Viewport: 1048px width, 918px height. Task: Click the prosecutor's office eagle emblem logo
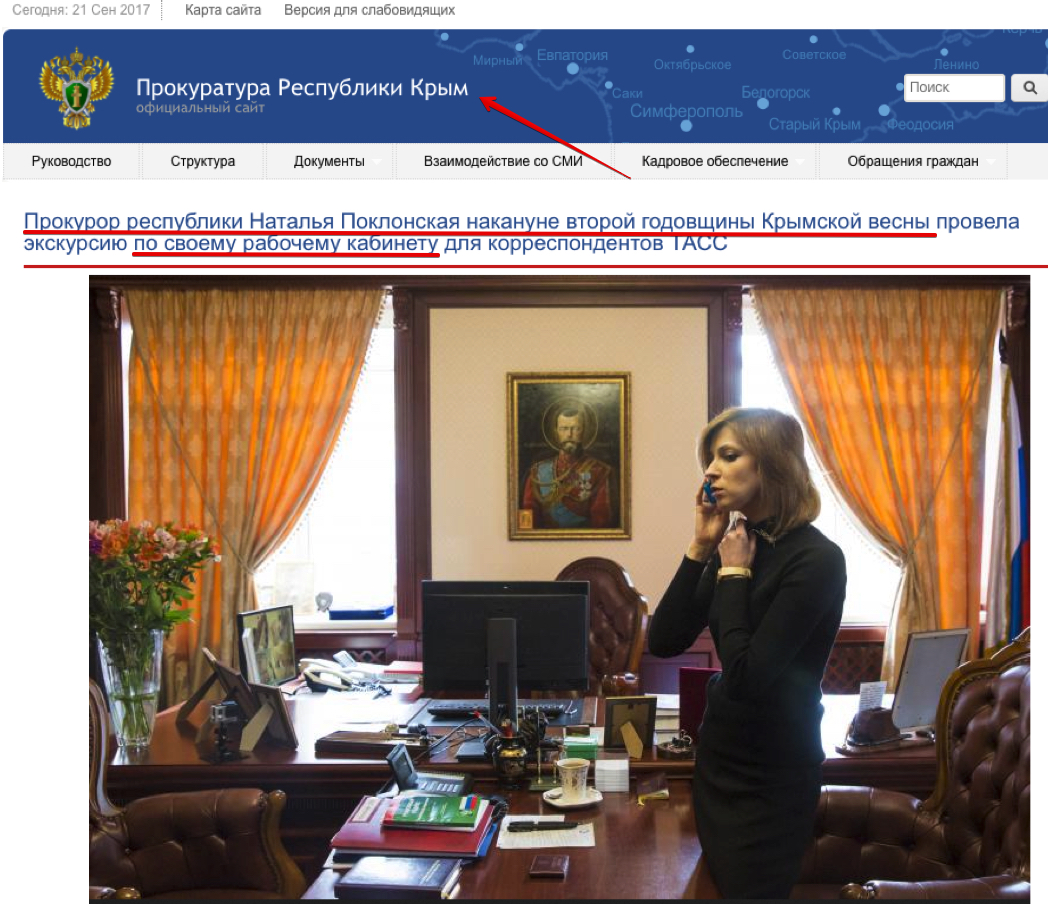pyautogui.click(x=76, y=88)
